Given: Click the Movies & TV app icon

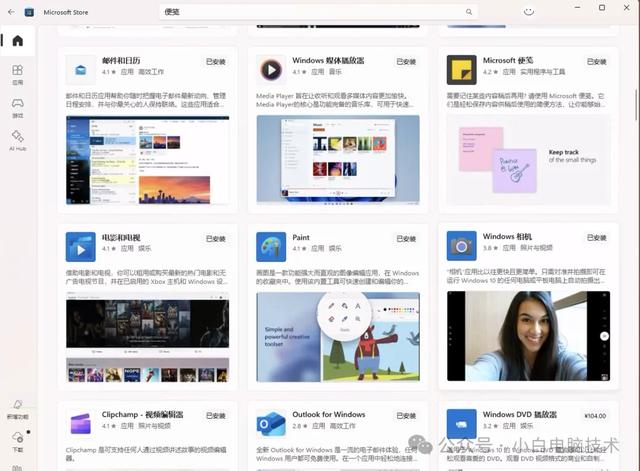Looking at the screenshot, I should (80, 247).
